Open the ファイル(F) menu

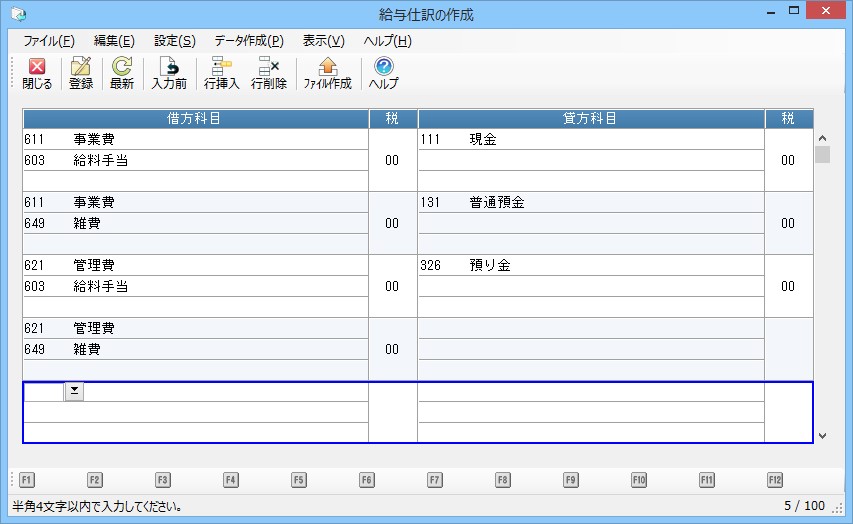[48, 41]
